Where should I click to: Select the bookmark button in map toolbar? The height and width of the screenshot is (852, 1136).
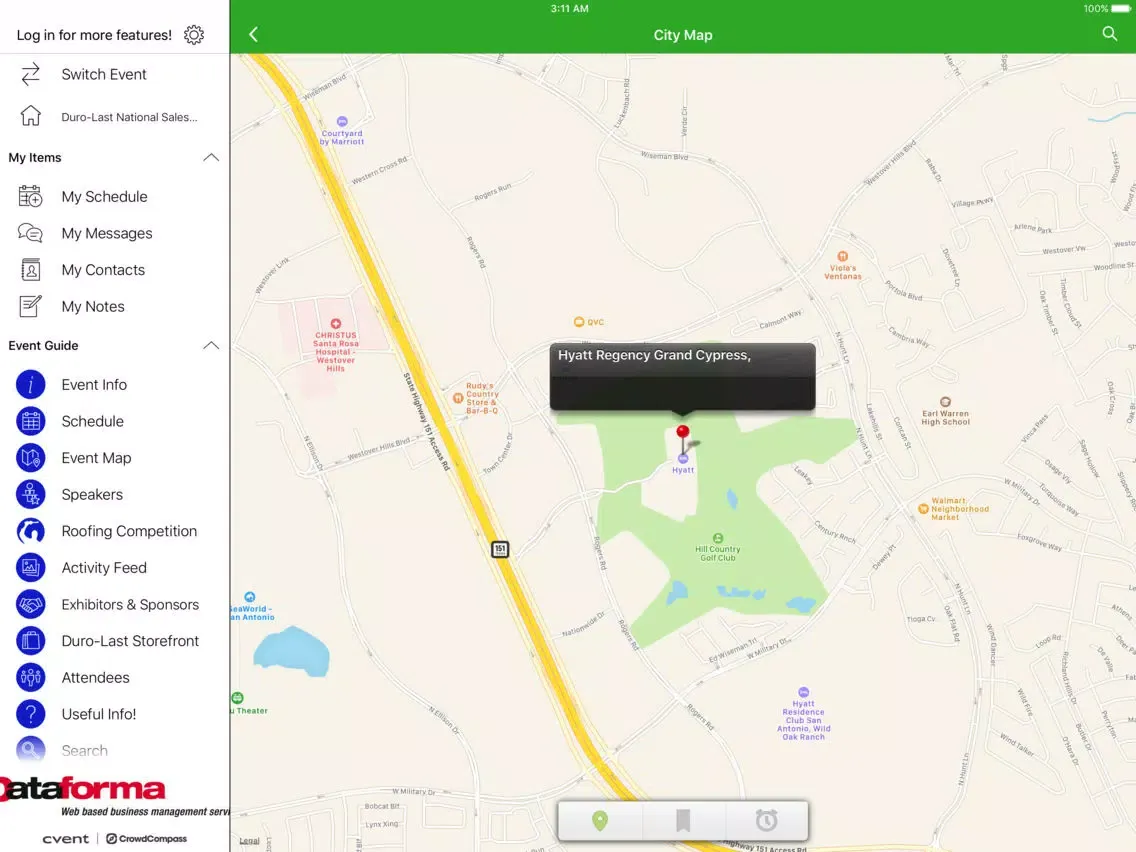coord(682,820)
